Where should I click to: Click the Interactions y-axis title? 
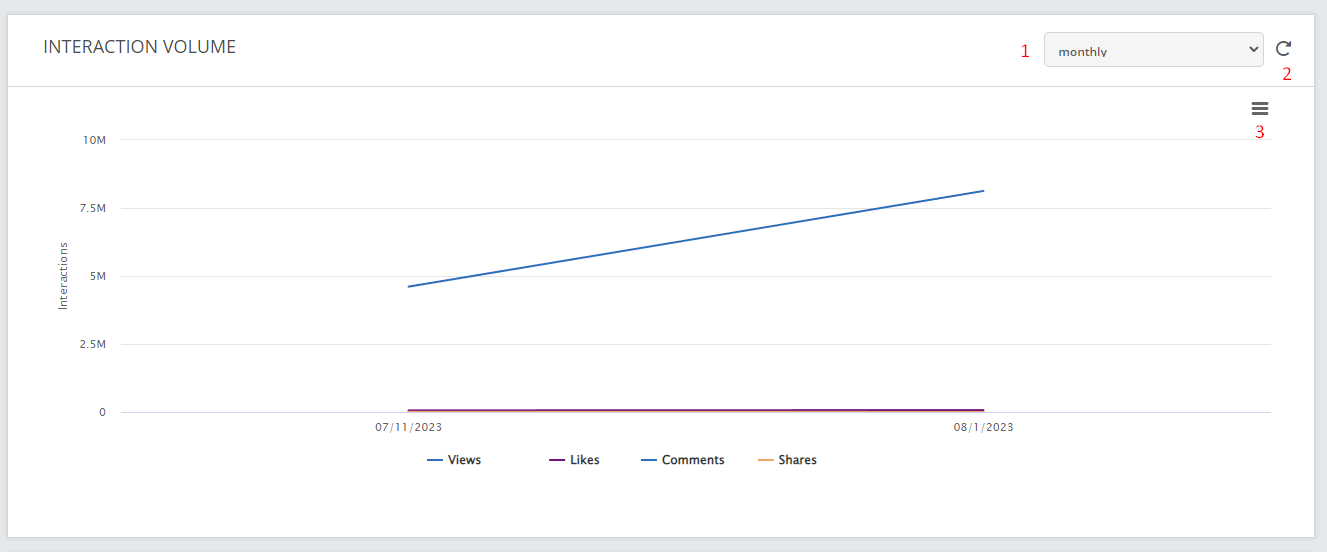pyautogui.click(x=63, y=275)
